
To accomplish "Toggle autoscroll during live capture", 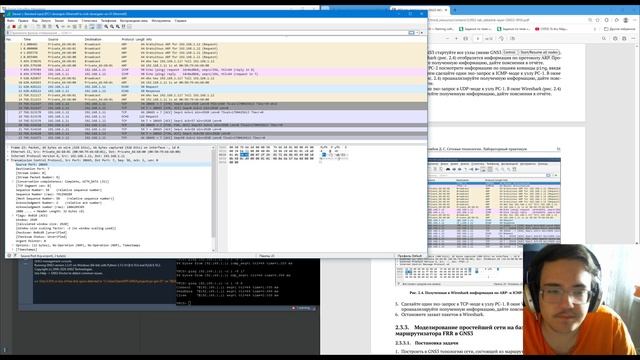I will [x=92, y=26].
